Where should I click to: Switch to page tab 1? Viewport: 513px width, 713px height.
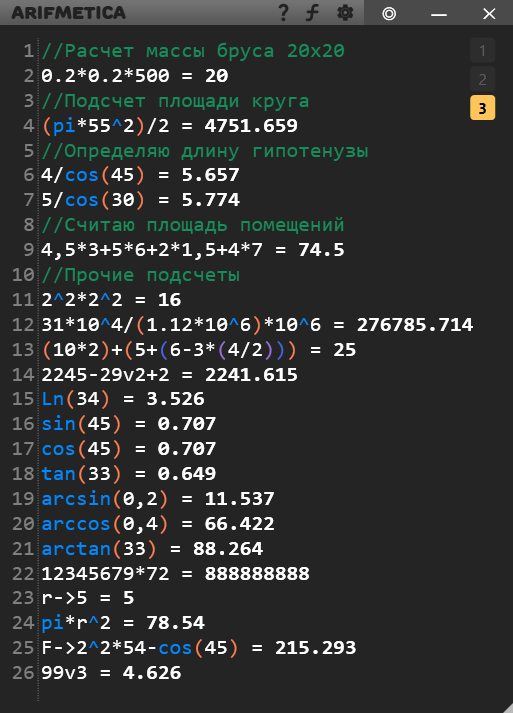483,50
